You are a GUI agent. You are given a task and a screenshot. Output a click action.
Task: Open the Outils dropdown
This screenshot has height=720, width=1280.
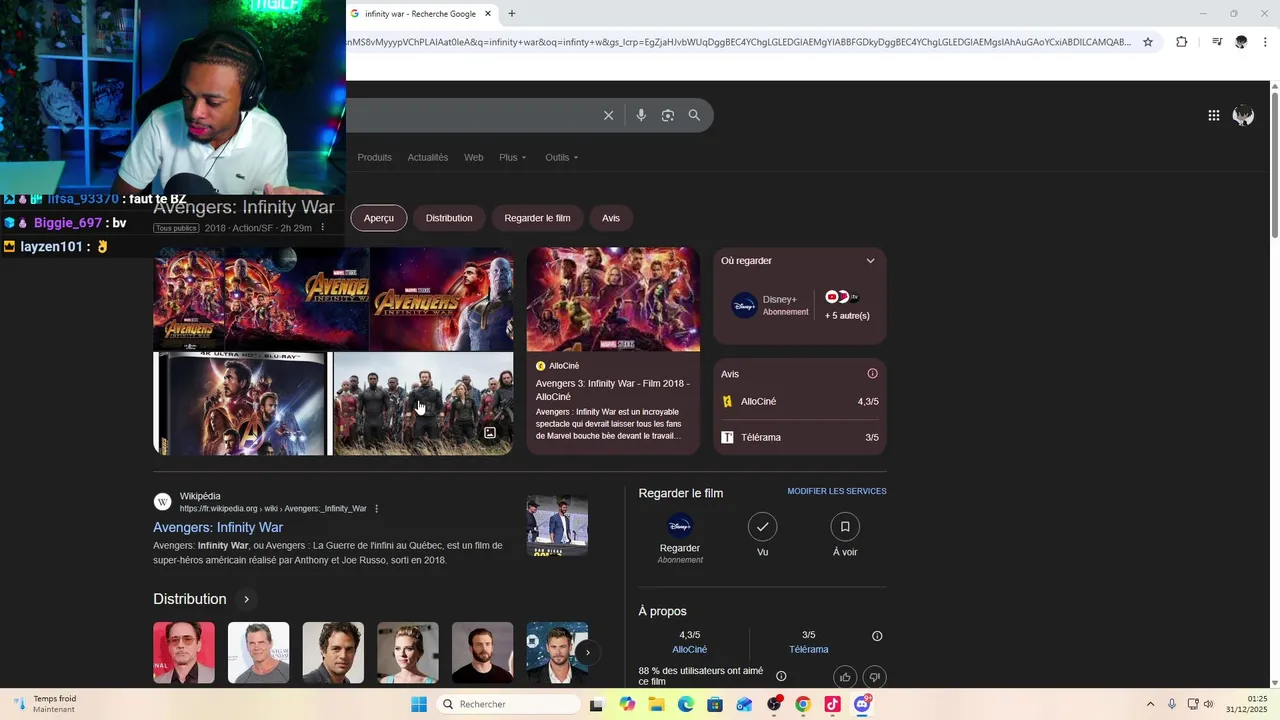point(561,157)
